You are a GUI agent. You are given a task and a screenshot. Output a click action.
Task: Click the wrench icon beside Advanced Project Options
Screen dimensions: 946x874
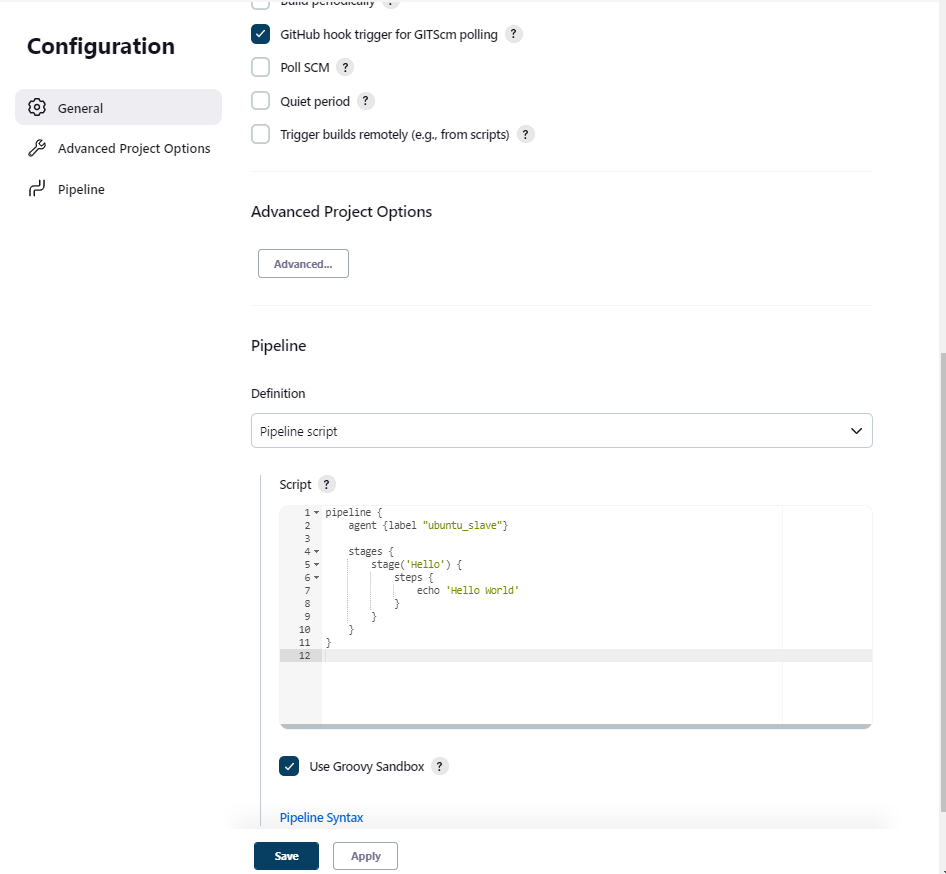37,147
